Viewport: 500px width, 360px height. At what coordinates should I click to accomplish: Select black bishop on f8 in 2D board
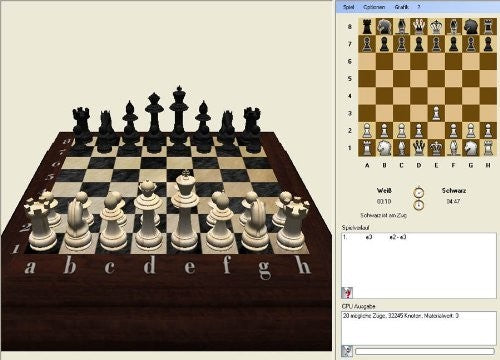[x=454, y=27]
